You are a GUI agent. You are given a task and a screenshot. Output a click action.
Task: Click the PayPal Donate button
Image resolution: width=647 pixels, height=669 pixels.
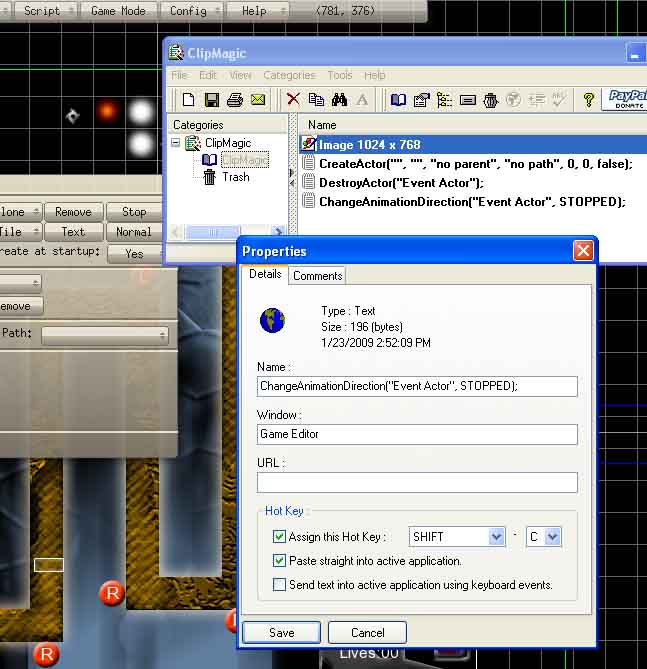625,99
